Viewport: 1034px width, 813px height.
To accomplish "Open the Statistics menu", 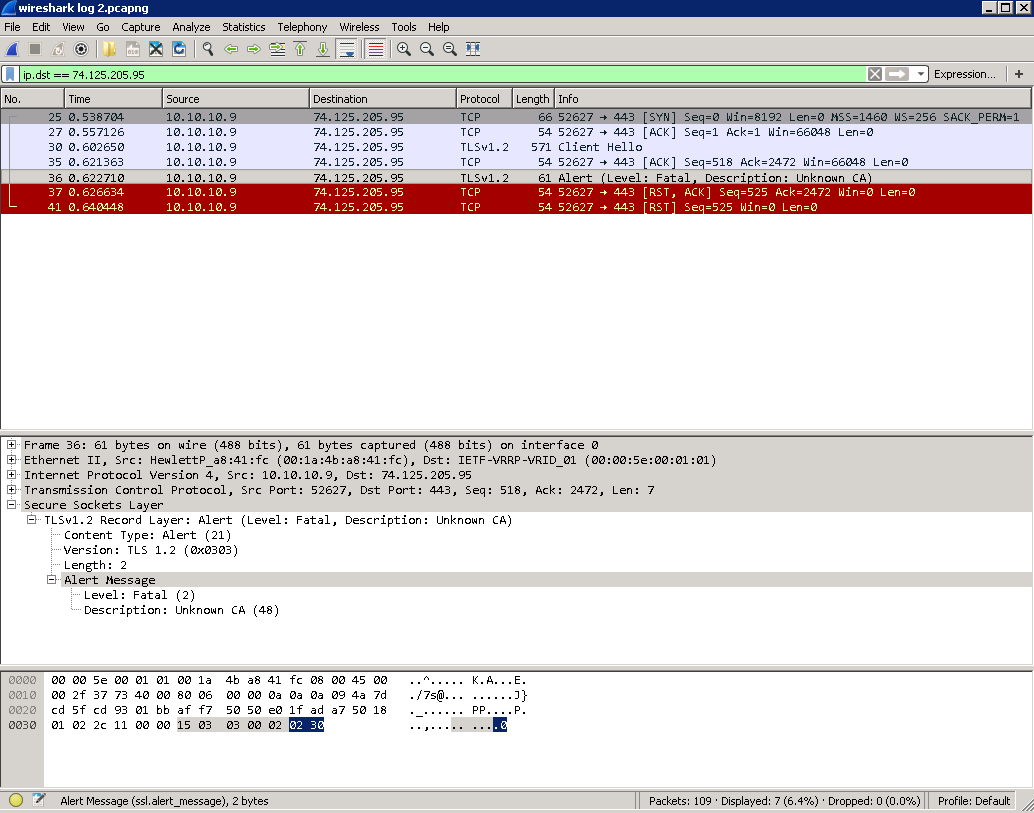I will (243, 27).
